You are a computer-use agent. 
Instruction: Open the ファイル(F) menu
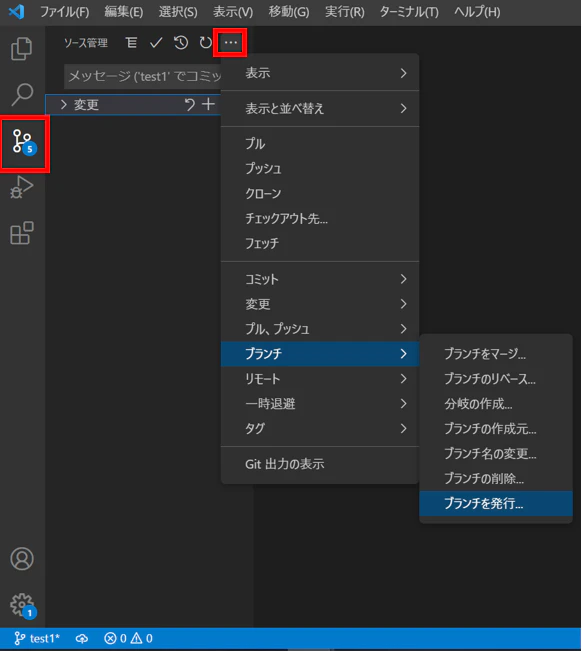tap(64, 12)
